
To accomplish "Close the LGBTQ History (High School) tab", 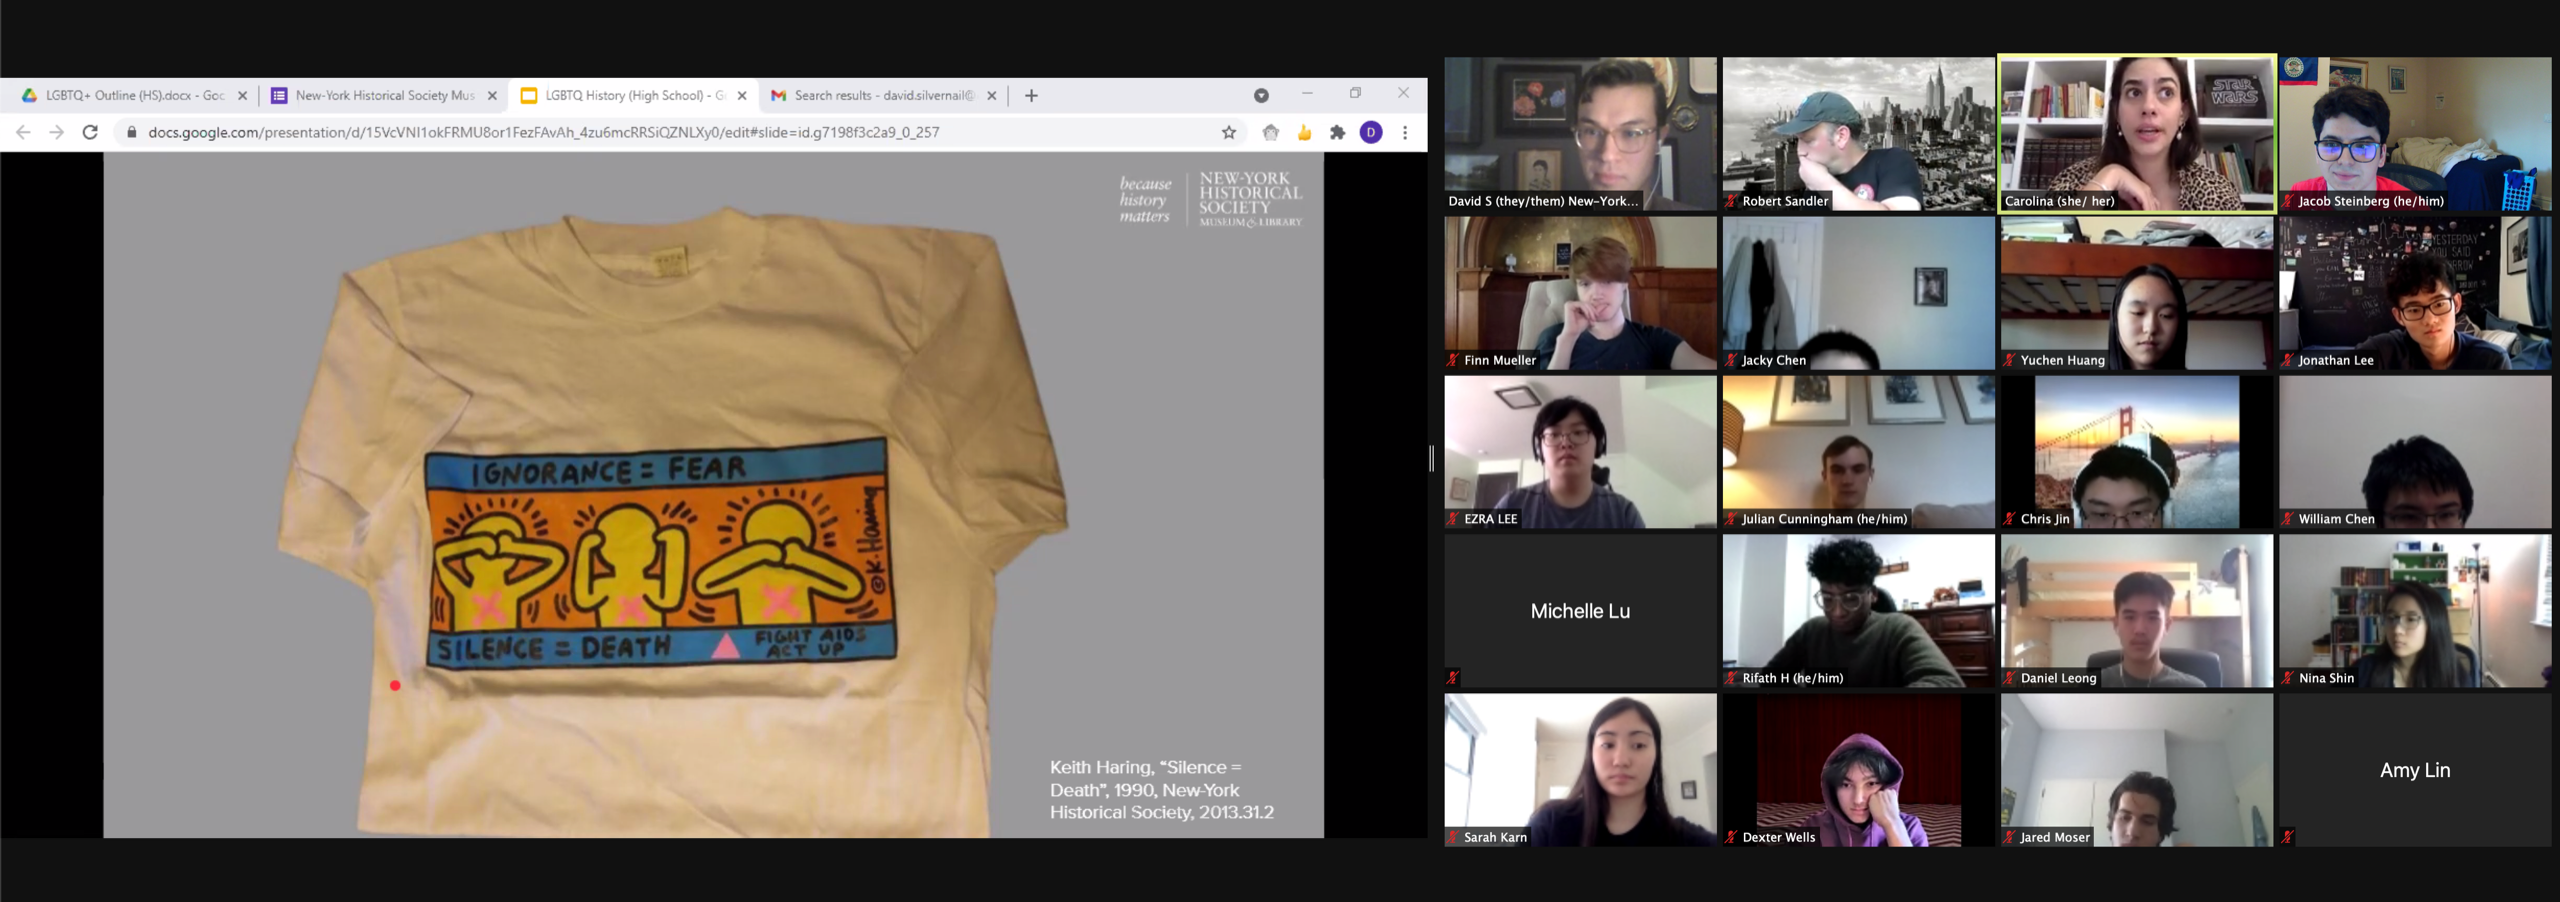I will coord(742,96).
